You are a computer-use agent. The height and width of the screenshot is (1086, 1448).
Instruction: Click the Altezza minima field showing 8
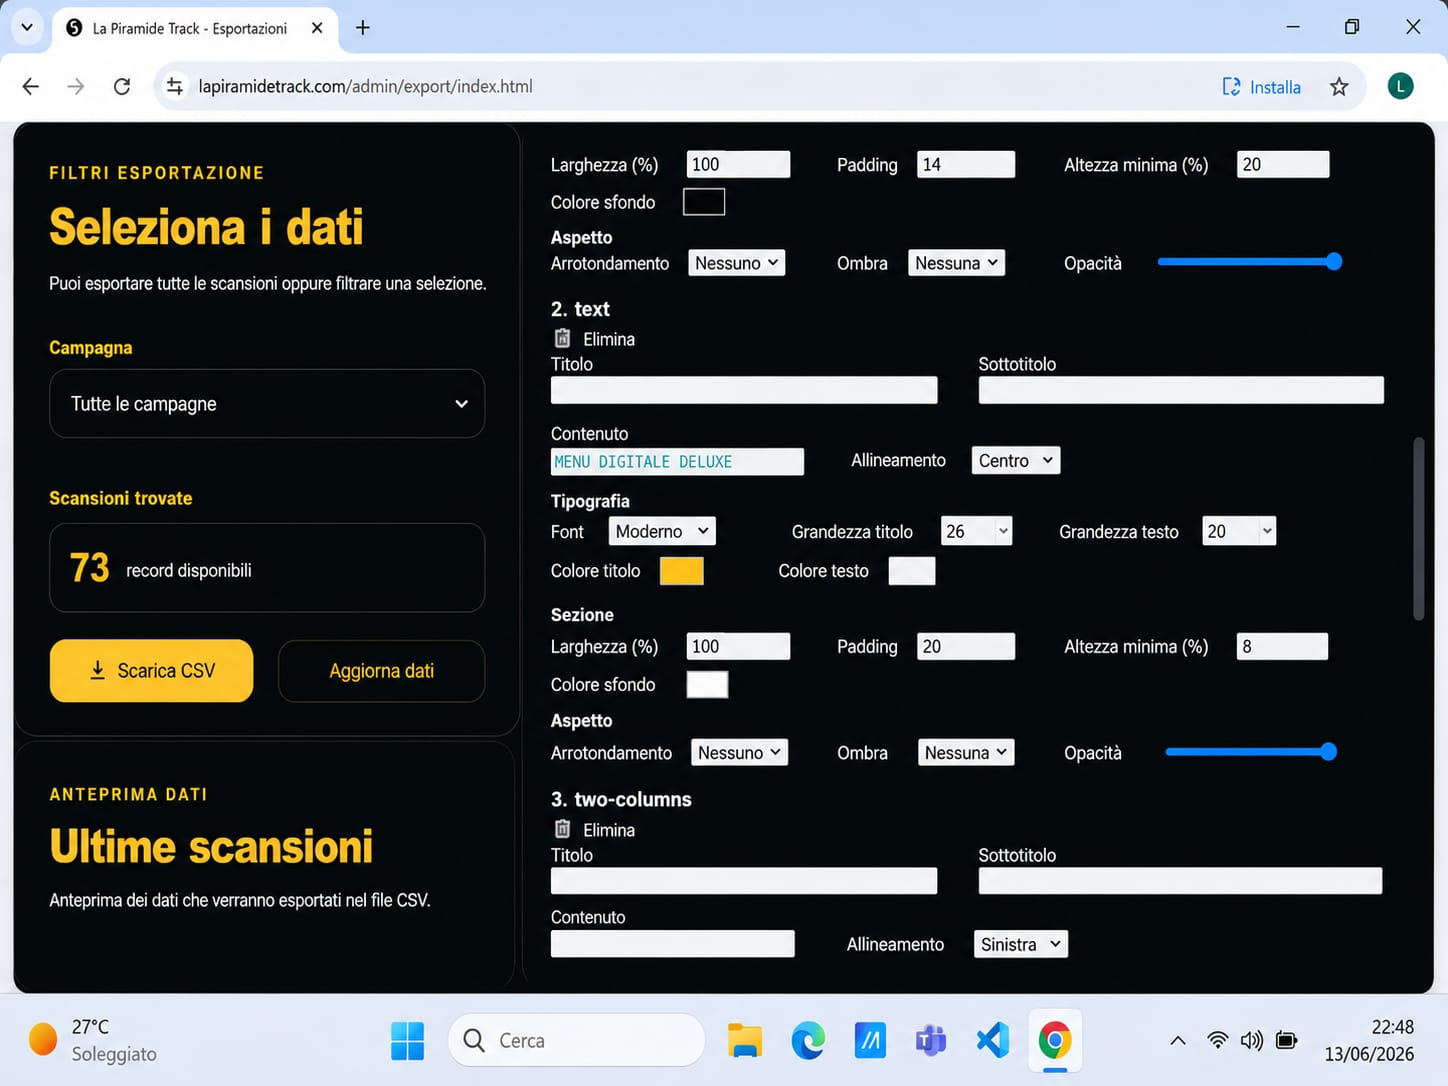point(1282,646)
